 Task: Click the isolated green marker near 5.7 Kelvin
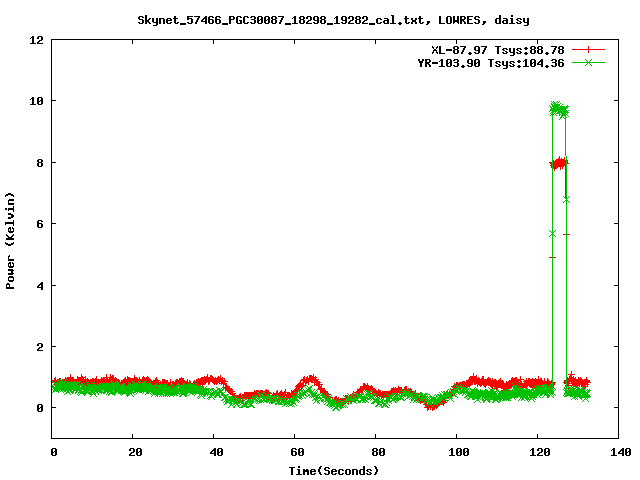553,233
